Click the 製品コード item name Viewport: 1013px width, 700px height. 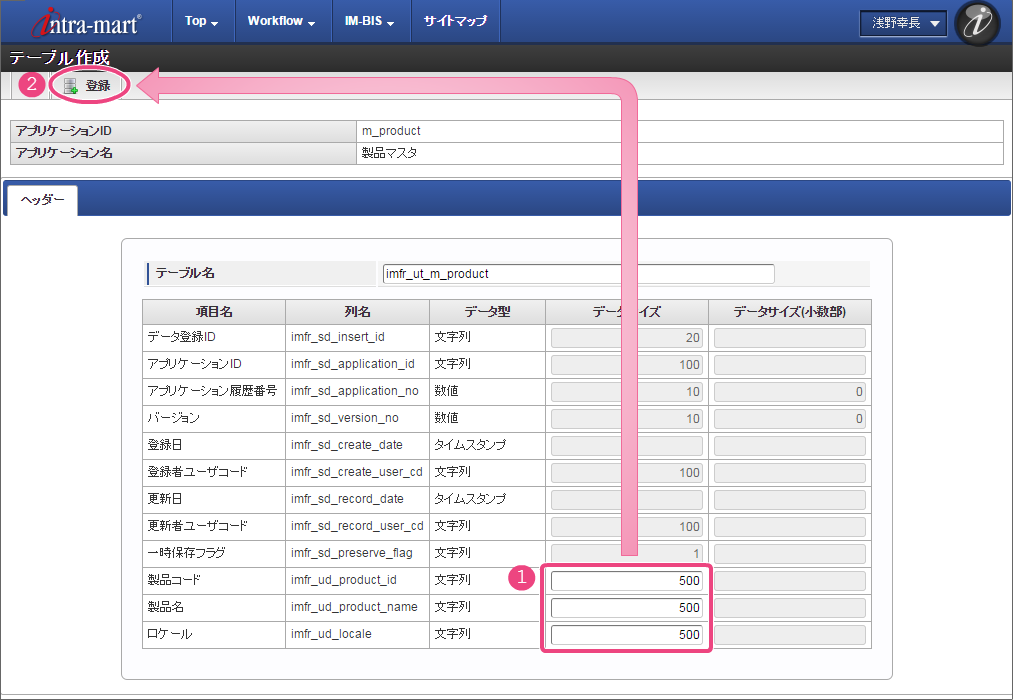174,580
